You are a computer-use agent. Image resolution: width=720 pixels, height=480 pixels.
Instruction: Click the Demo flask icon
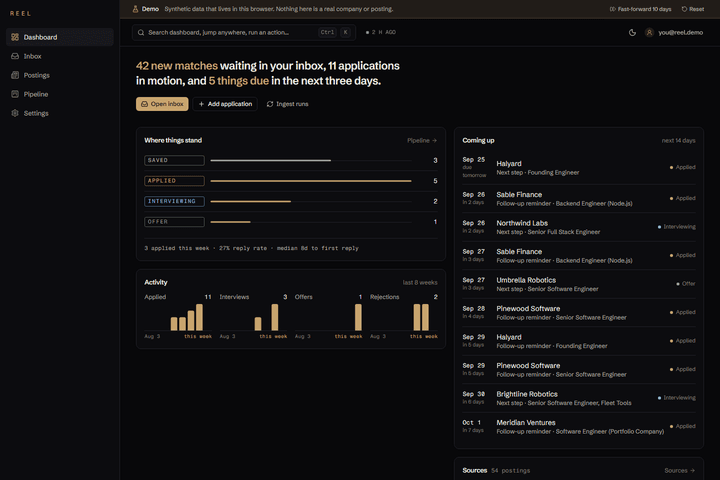135,9
